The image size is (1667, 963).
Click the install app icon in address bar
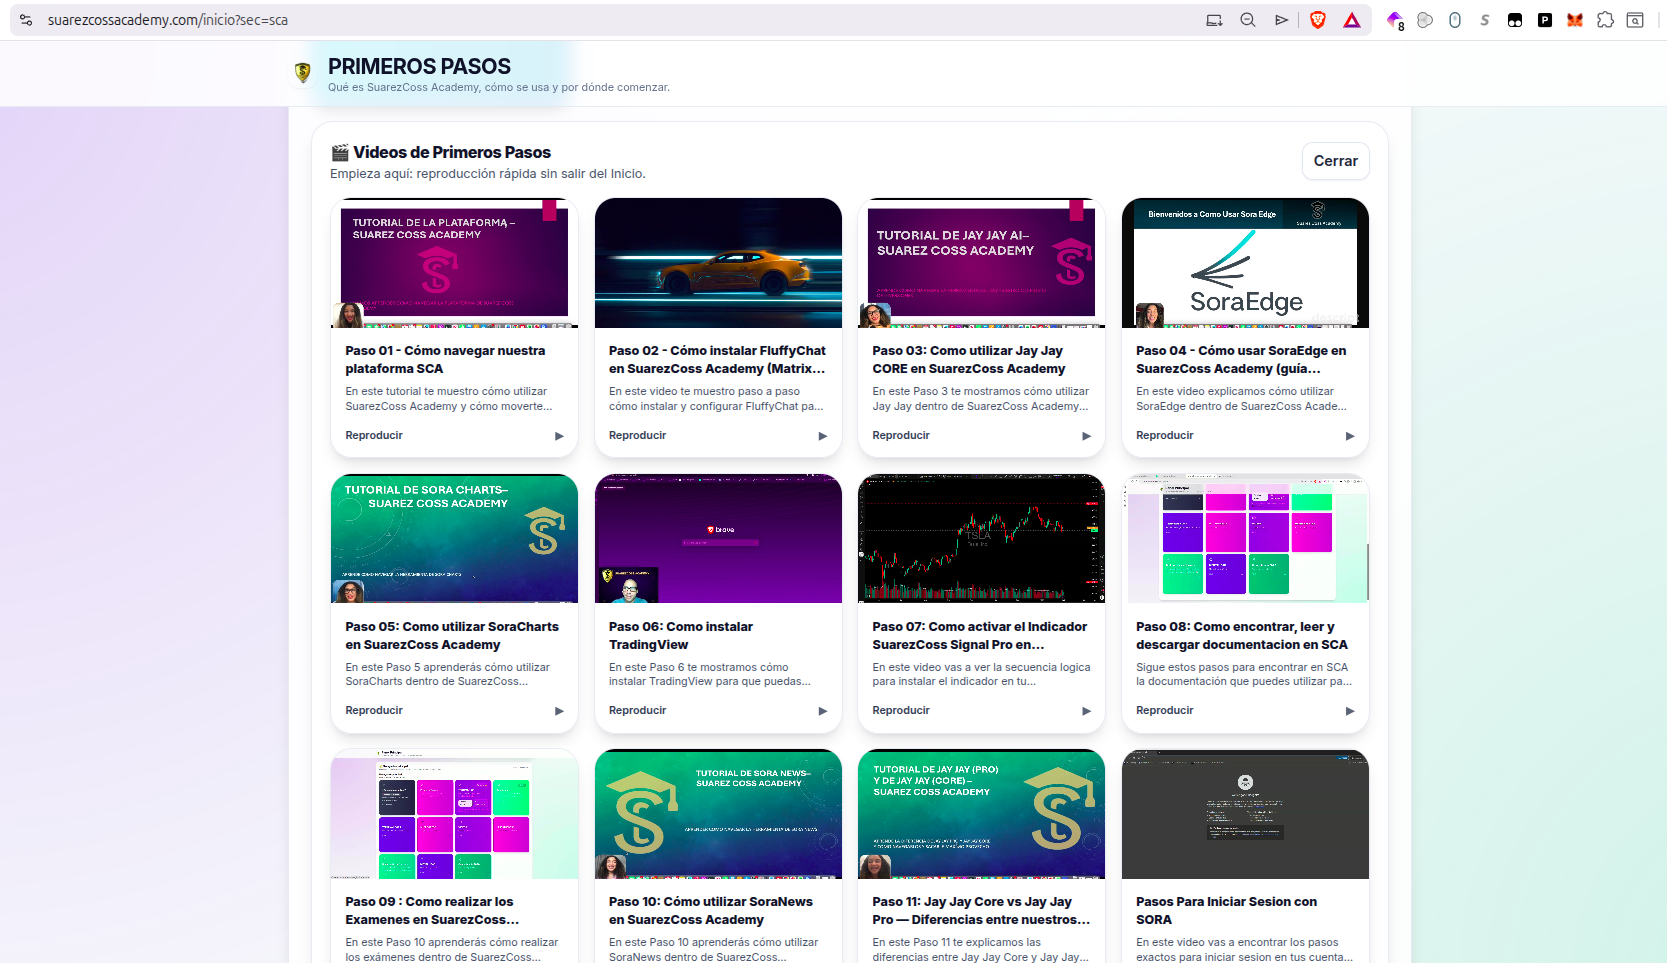(1214, 20)
